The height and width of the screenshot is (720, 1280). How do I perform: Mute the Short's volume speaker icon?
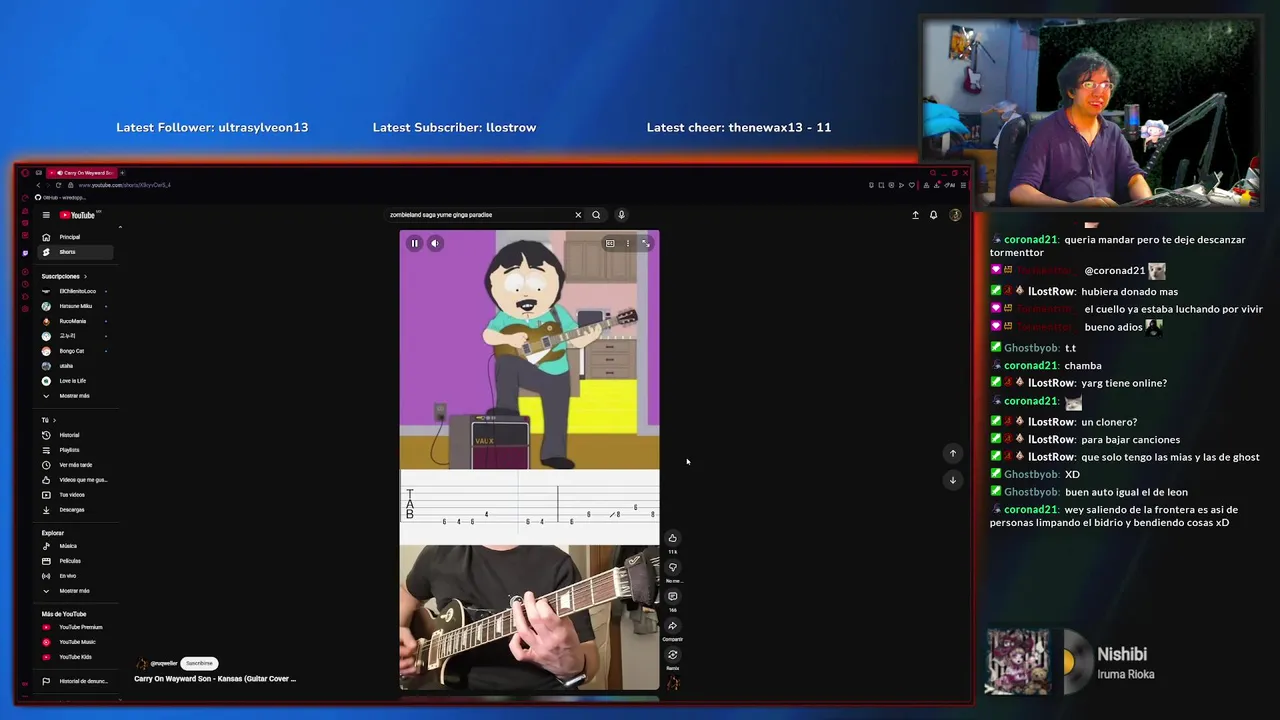coord(435,243)
